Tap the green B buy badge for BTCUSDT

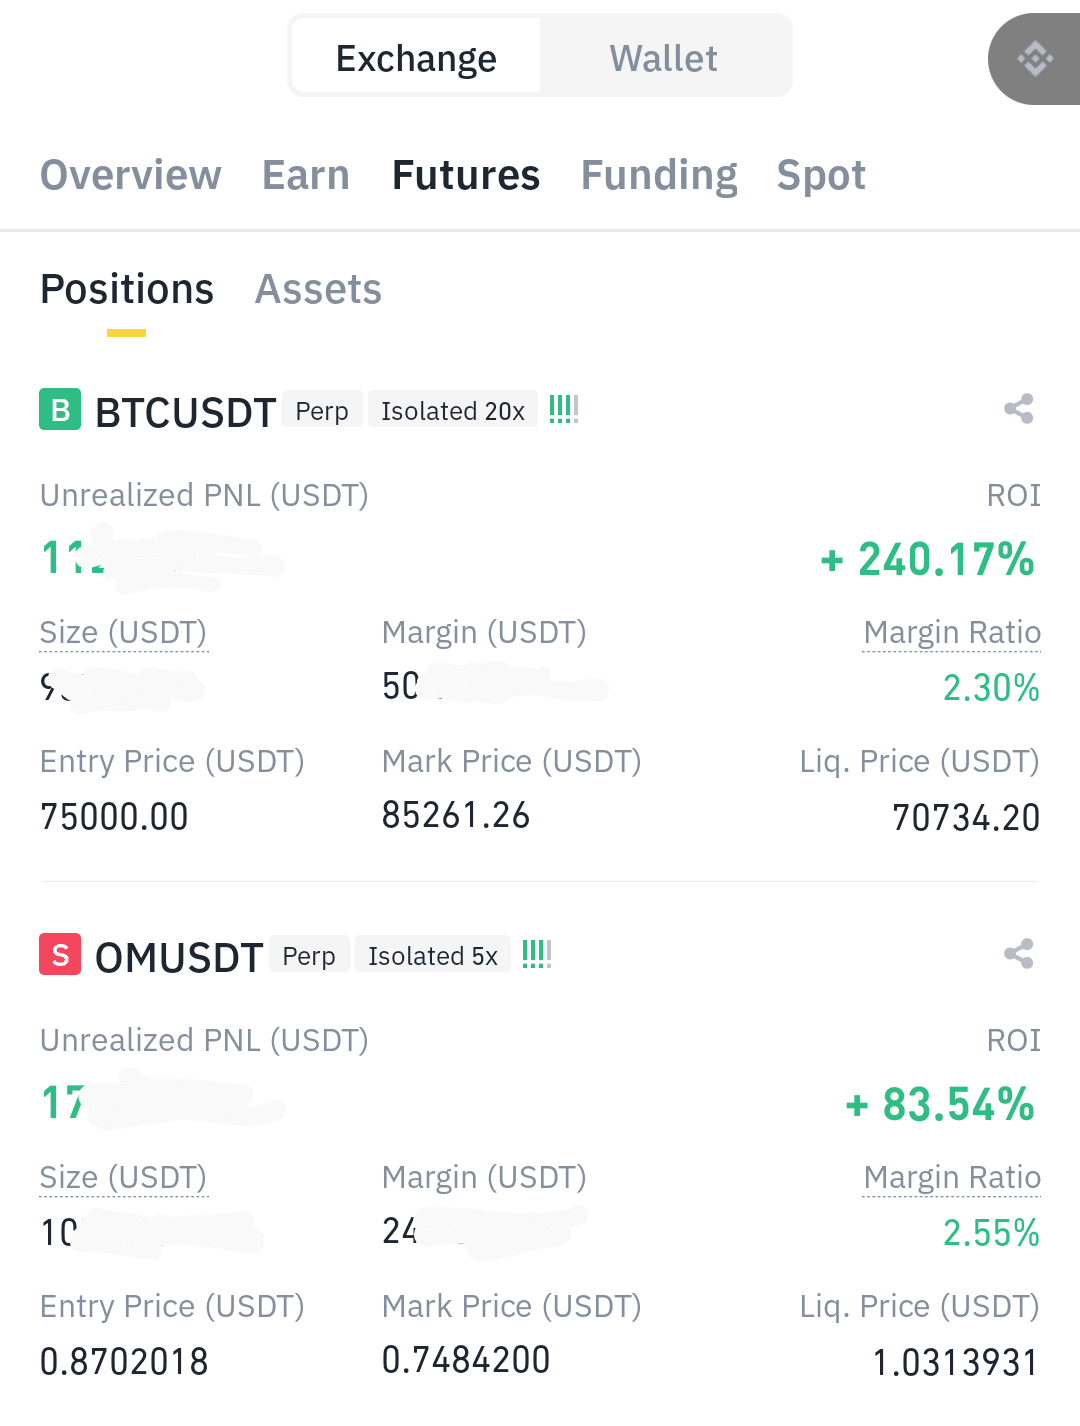tap(60, 410)
